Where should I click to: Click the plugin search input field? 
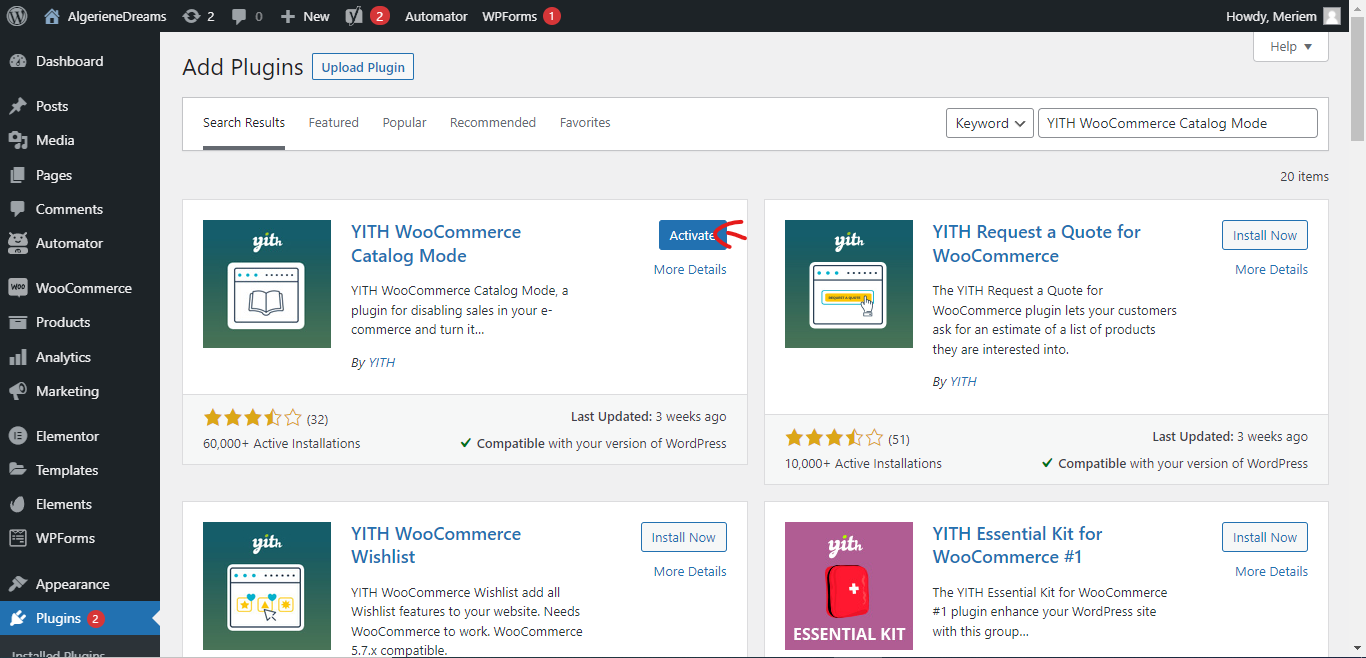(1178, 123)
